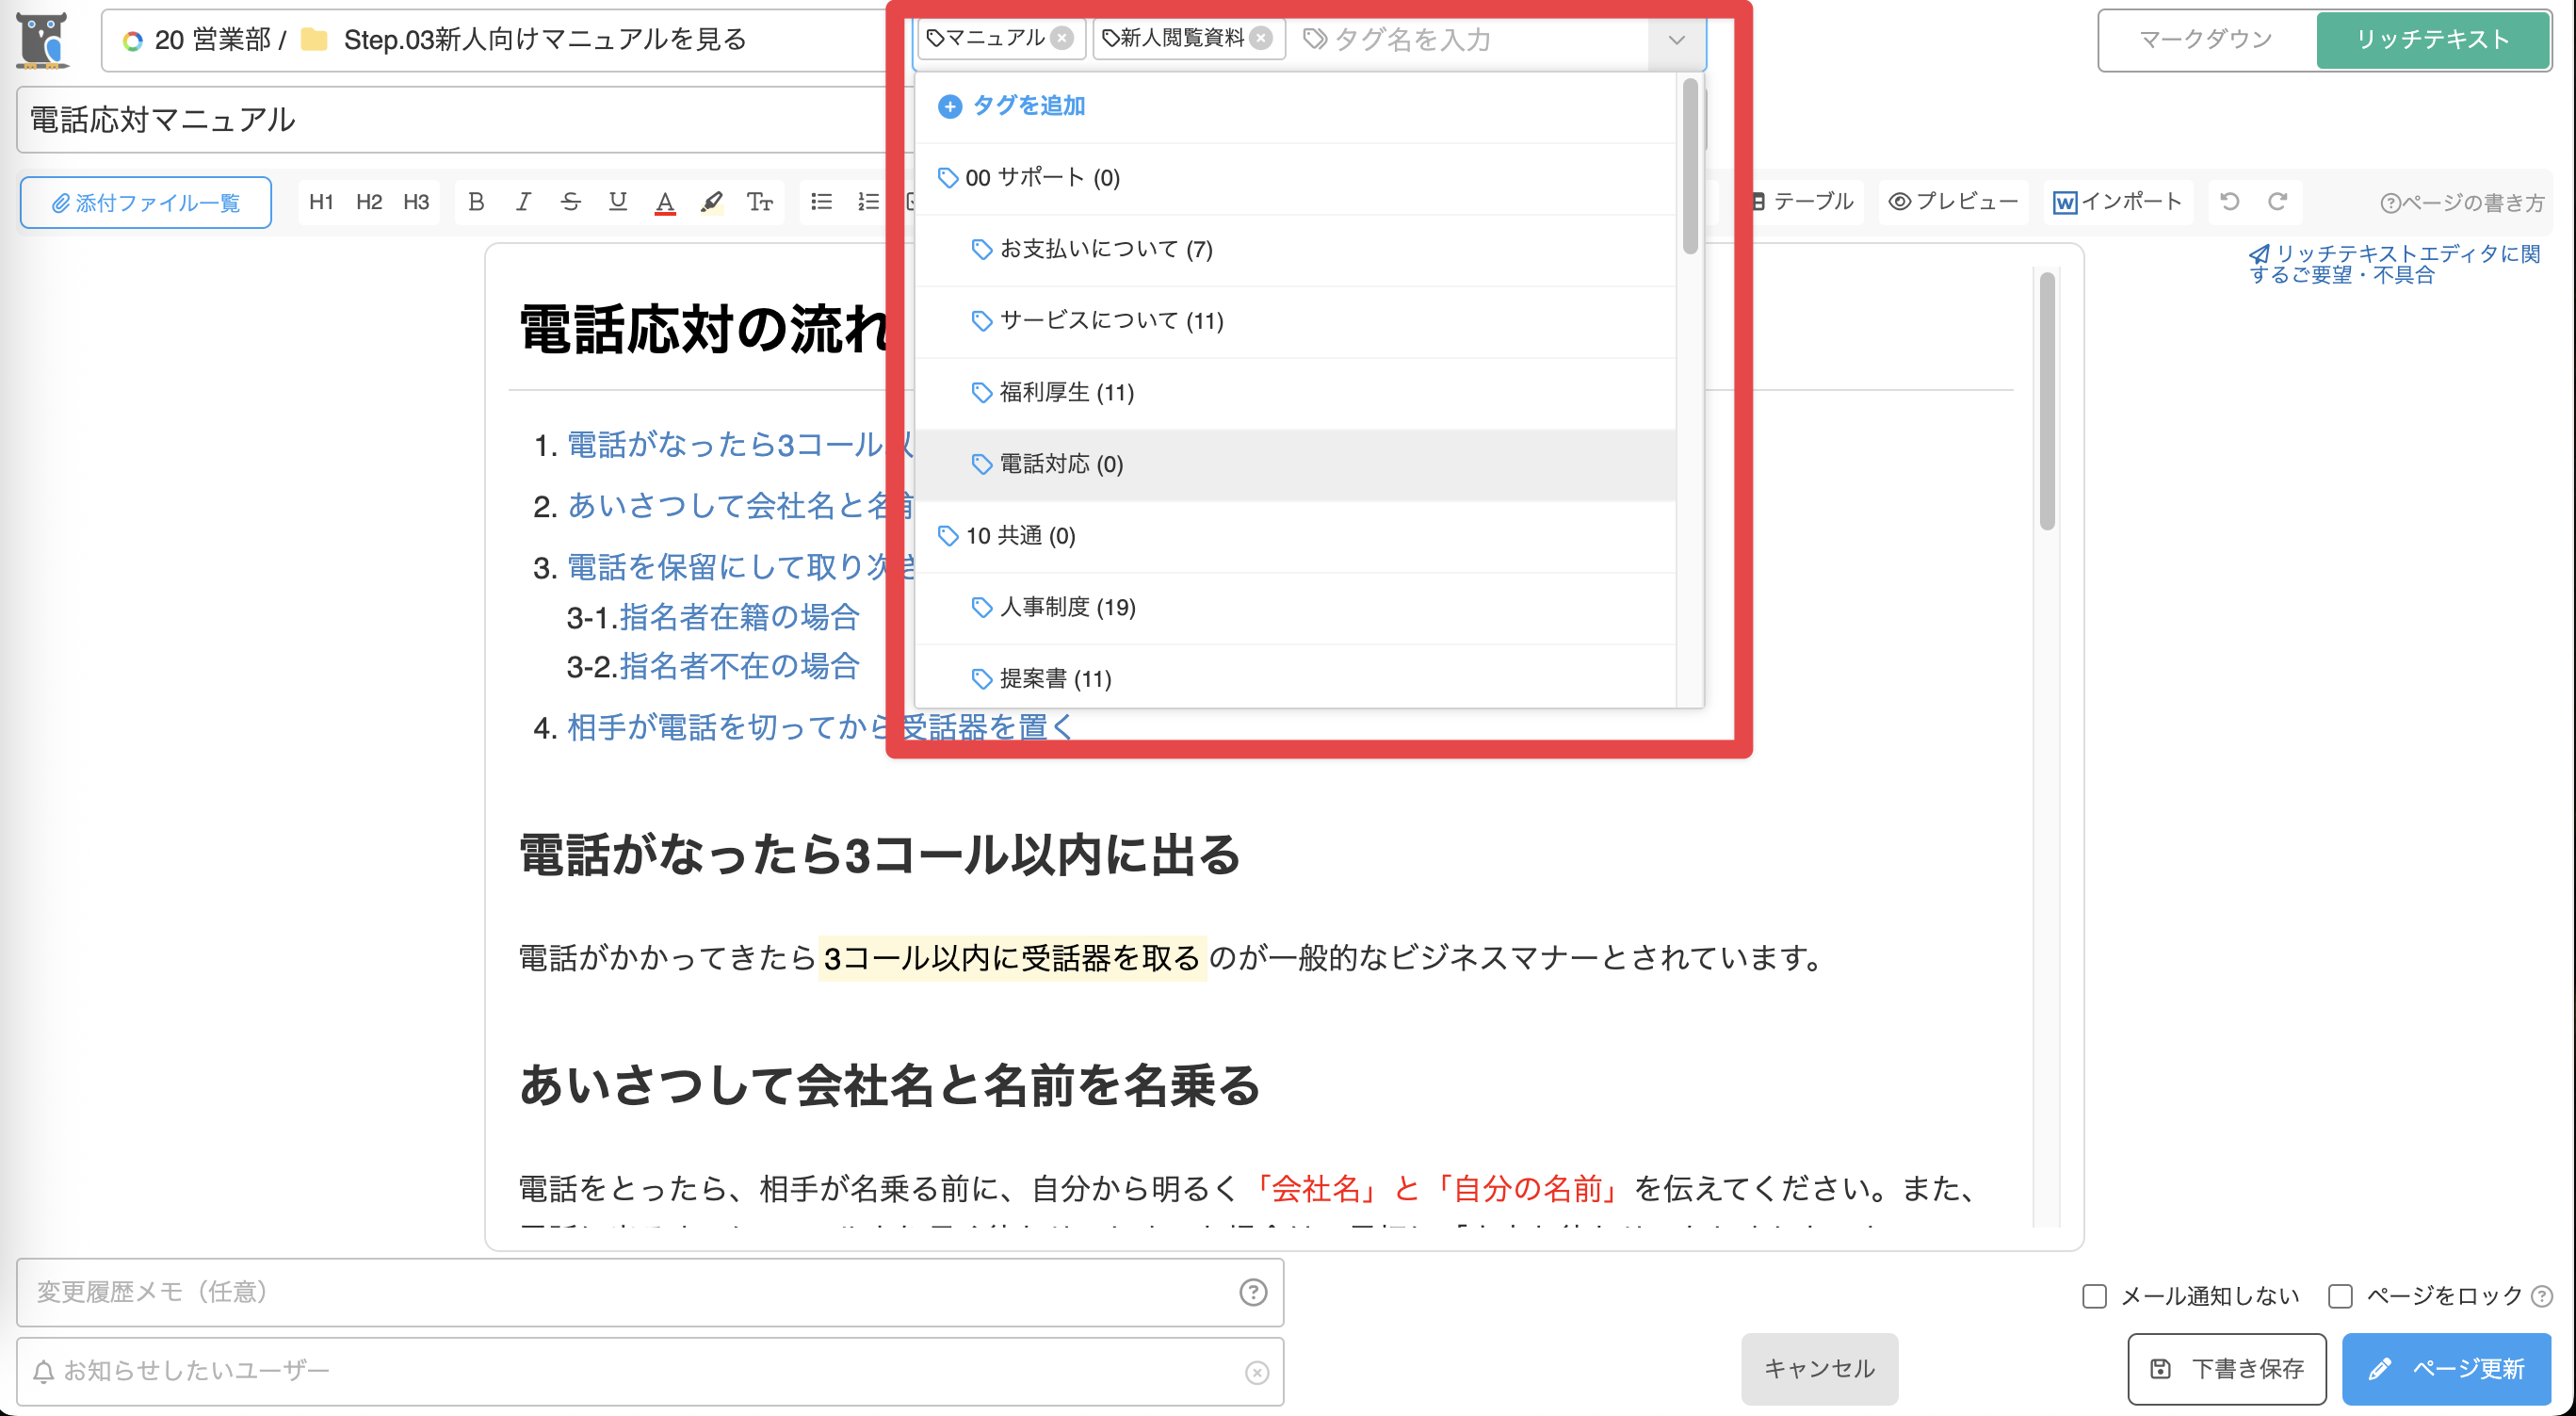Enable the メール通知しない checkbox
Screen dimensions: 2576x1416
tap(2094, 1295)
